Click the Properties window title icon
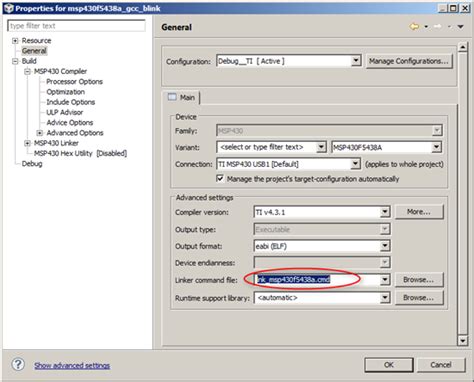Image resolution: width=474 pixels, height=382 pixels. click(8, 8)
